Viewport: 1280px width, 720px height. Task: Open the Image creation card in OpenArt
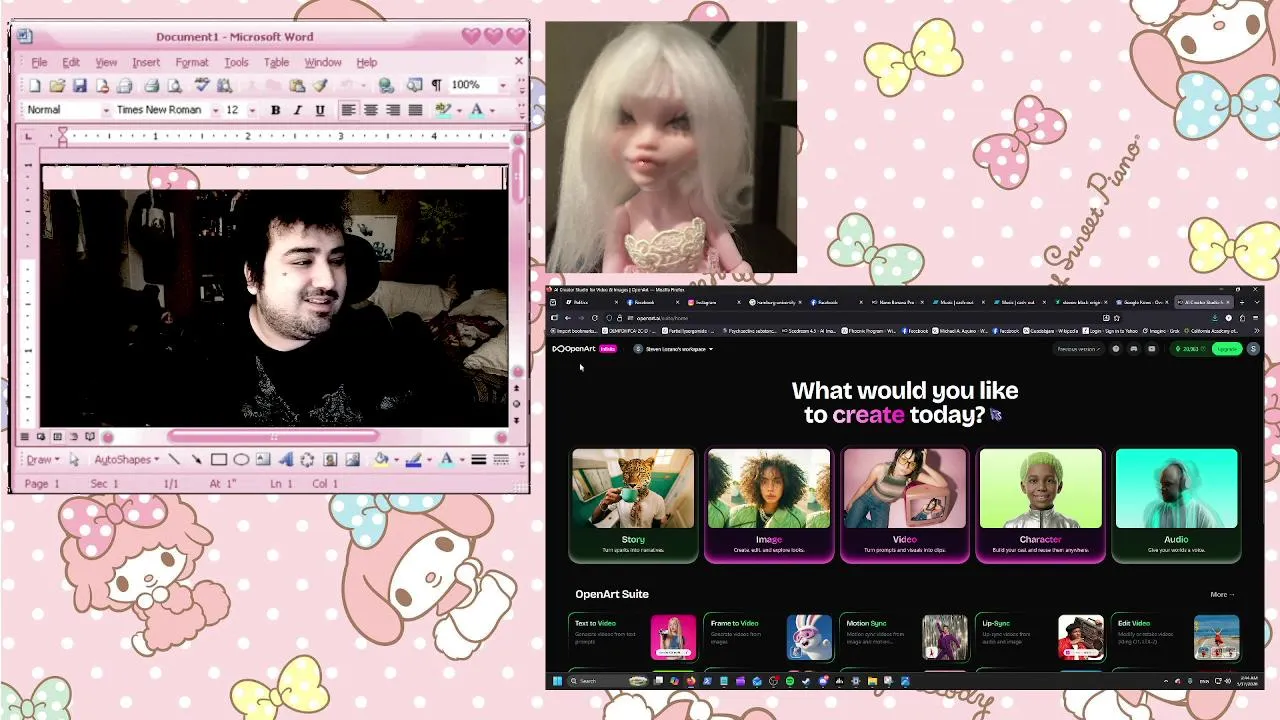click(x=769, y=504)
